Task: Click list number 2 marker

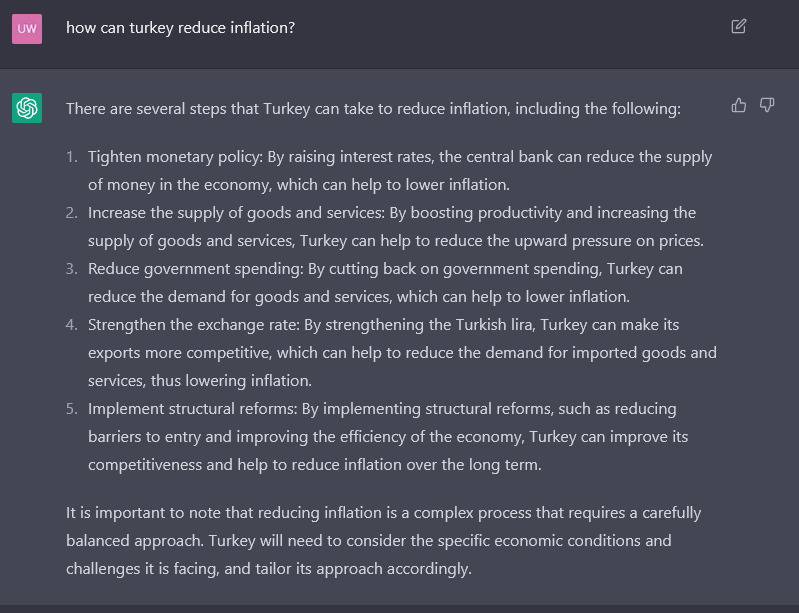Action: [72, 212]
